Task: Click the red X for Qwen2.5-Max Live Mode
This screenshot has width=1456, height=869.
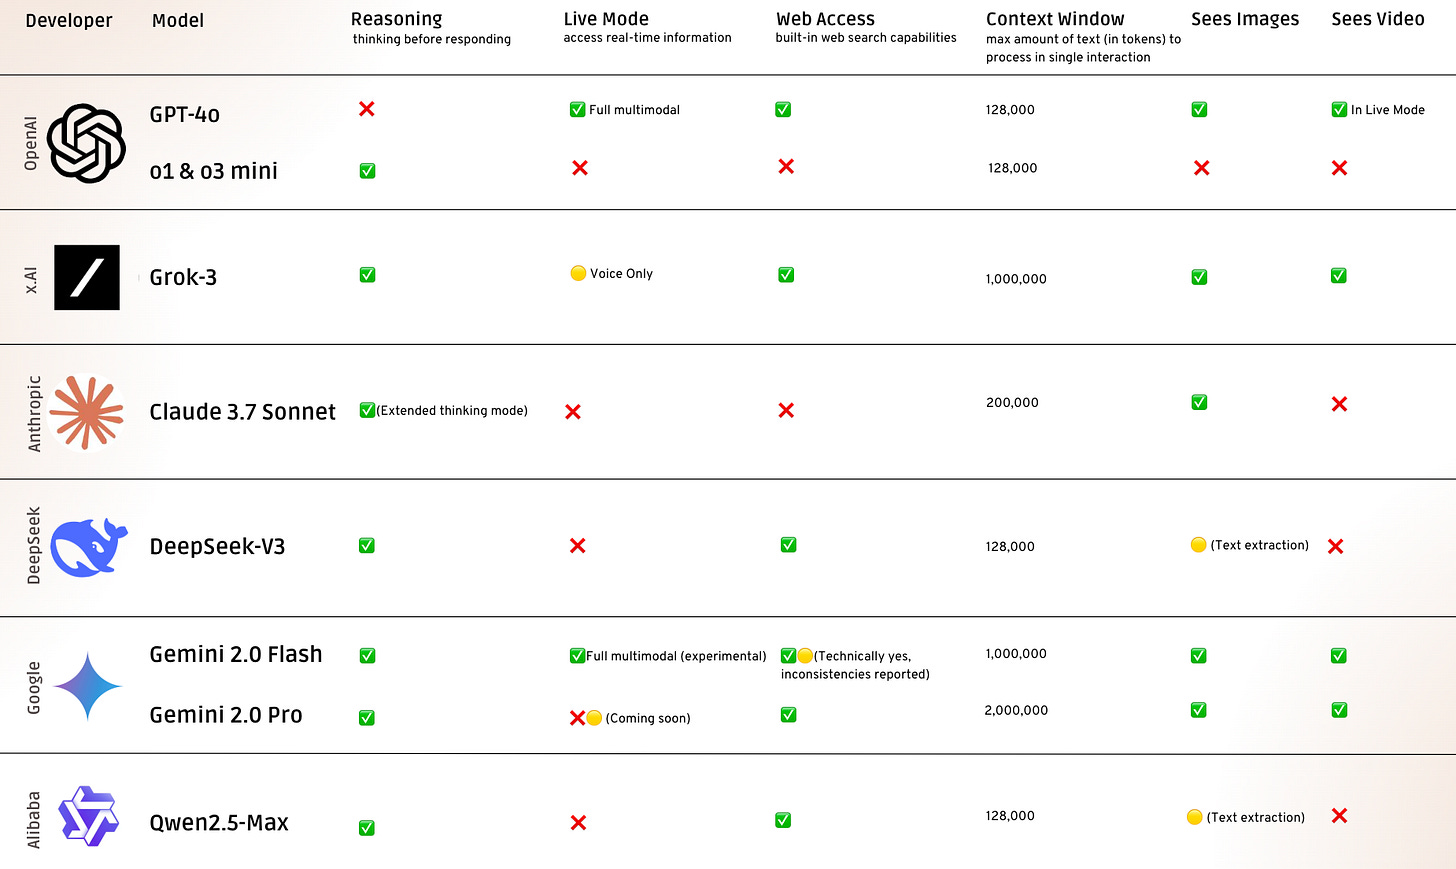Action: [x=578, y=822]
